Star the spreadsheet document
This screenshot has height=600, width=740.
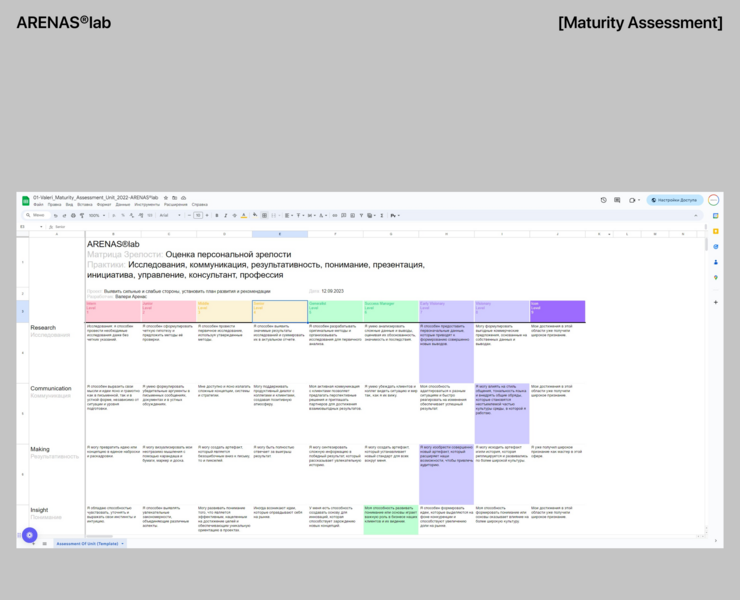[x=164, y=198]
